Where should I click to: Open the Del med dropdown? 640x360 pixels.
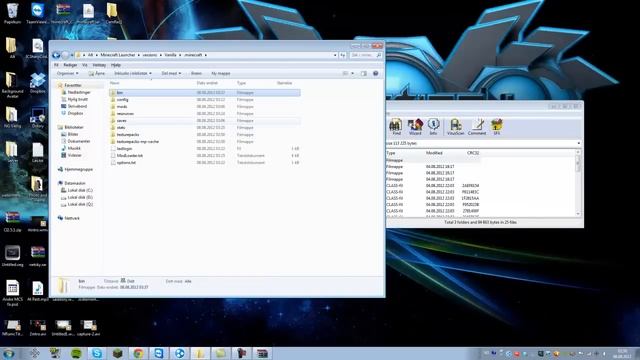[x=171, y=73]
